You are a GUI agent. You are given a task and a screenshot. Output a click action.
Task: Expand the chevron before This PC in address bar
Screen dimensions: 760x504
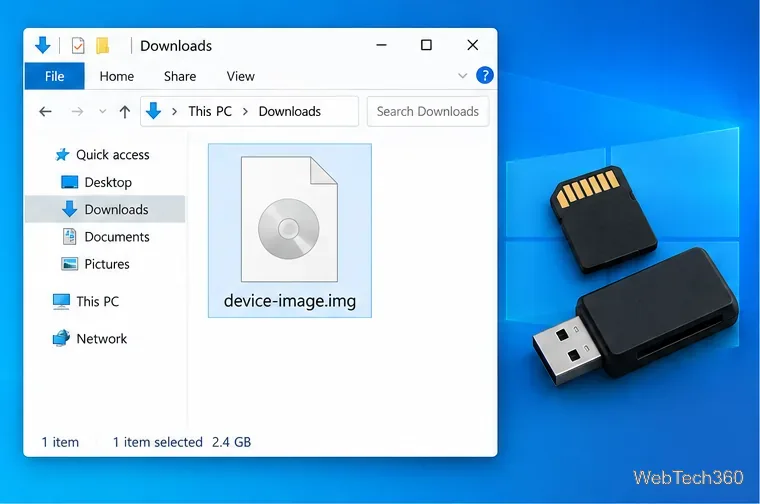[174, 111]
